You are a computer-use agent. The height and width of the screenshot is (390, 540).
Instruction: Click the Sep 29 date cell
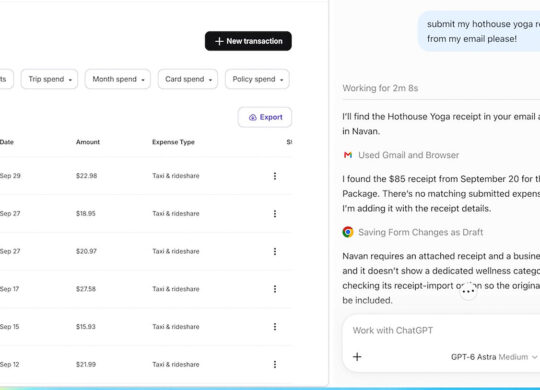pyautogui.click(x=10, y=176)
